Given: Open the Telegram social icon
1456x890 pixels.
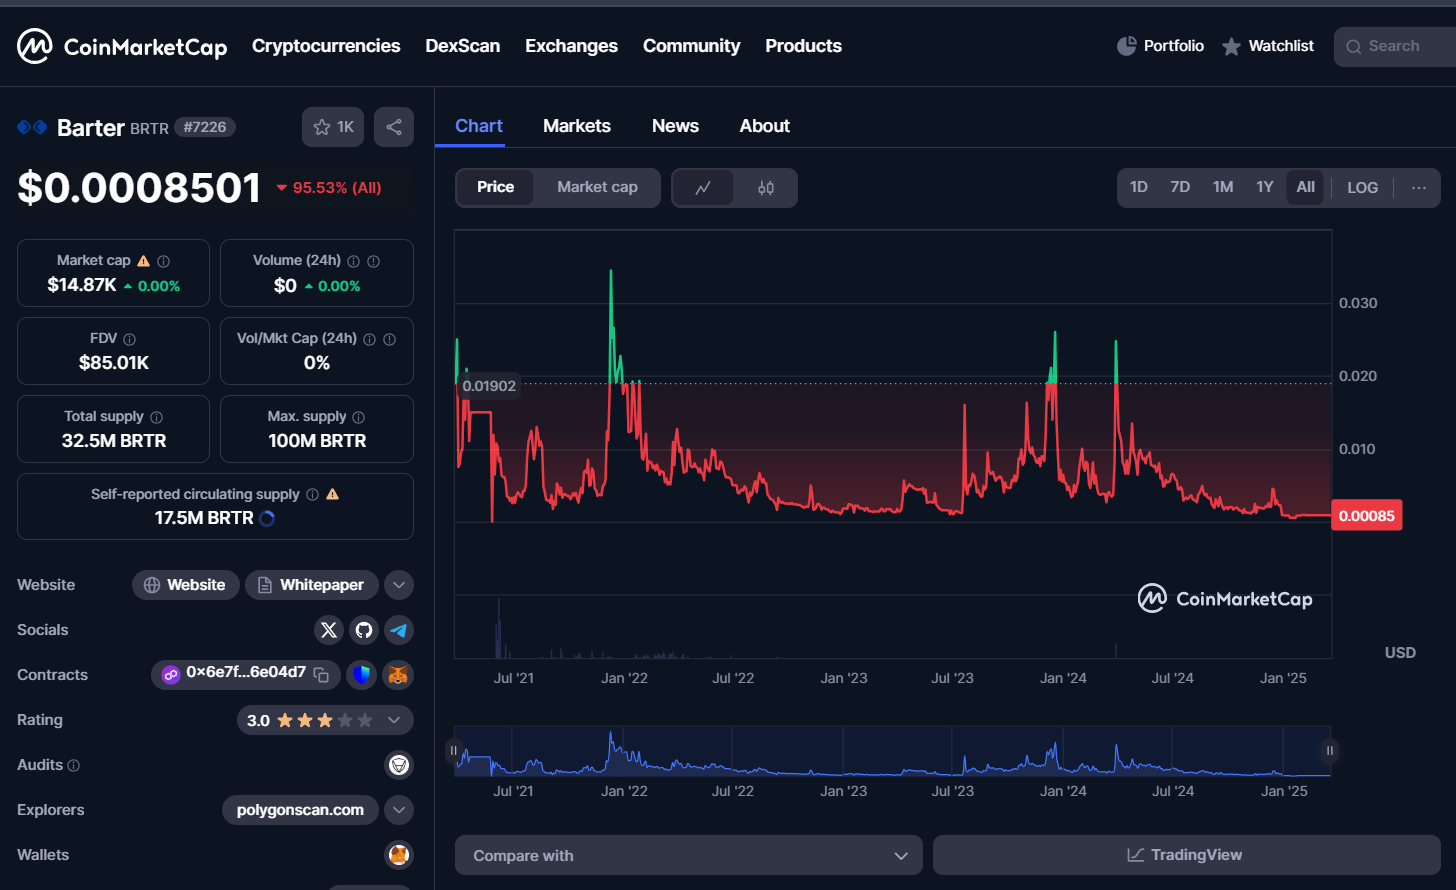Looking at the screenshot, I should pos(399,630).
